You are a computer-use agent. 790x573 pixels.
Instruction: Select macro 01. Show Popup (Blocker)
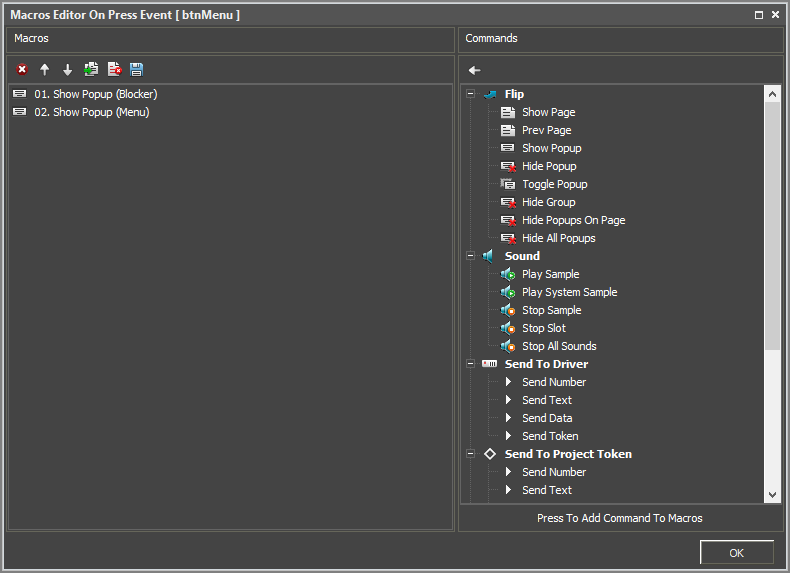point(95,94)
